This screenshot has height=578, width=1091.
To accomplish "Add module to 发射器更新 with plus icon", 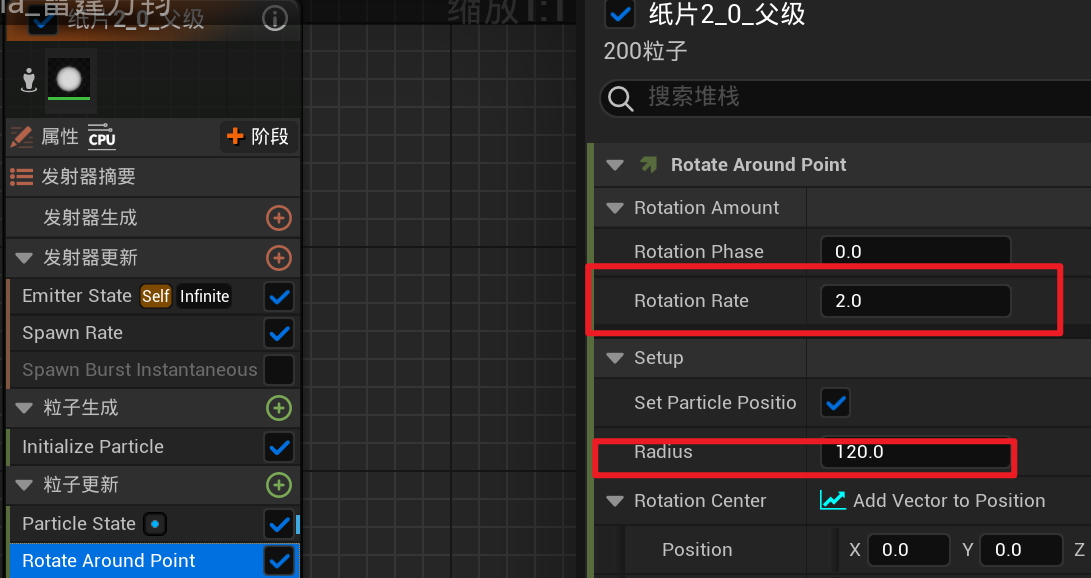I will point(279,258).
